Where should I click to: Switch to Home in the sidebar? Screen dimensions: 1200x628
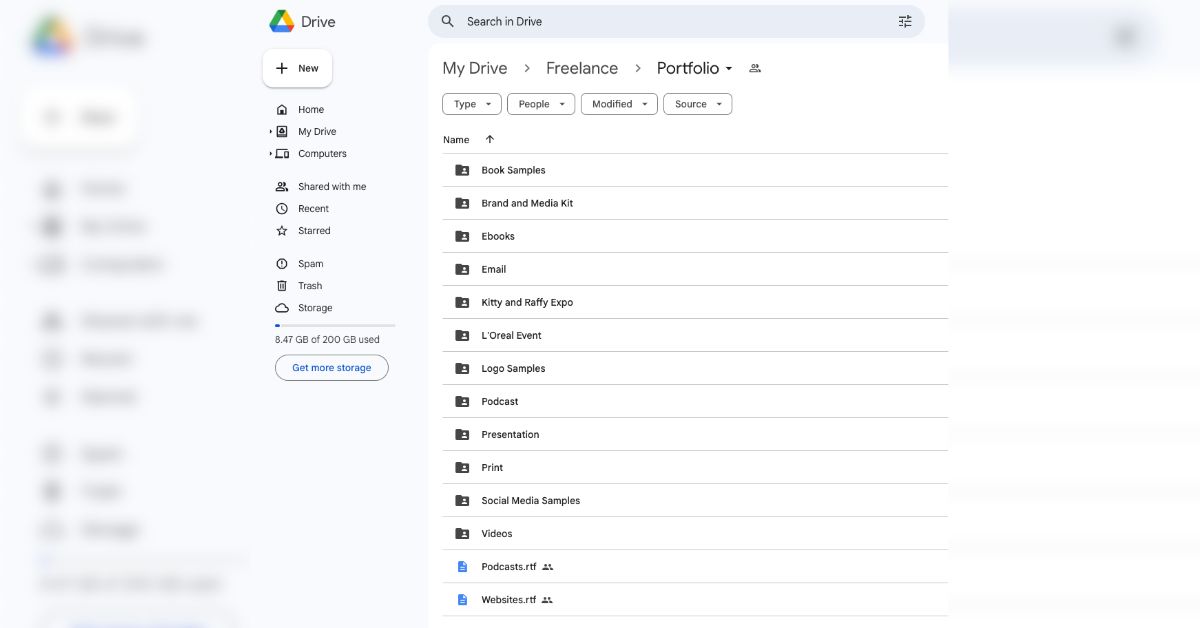coord(311,109)
